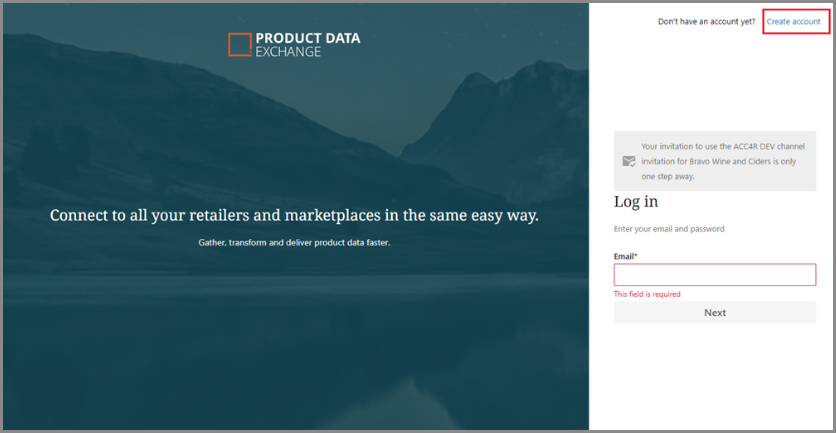Click the "Email*" field label
The width and height of the screenshot is (836, 433).
click(x=626, y=256)
